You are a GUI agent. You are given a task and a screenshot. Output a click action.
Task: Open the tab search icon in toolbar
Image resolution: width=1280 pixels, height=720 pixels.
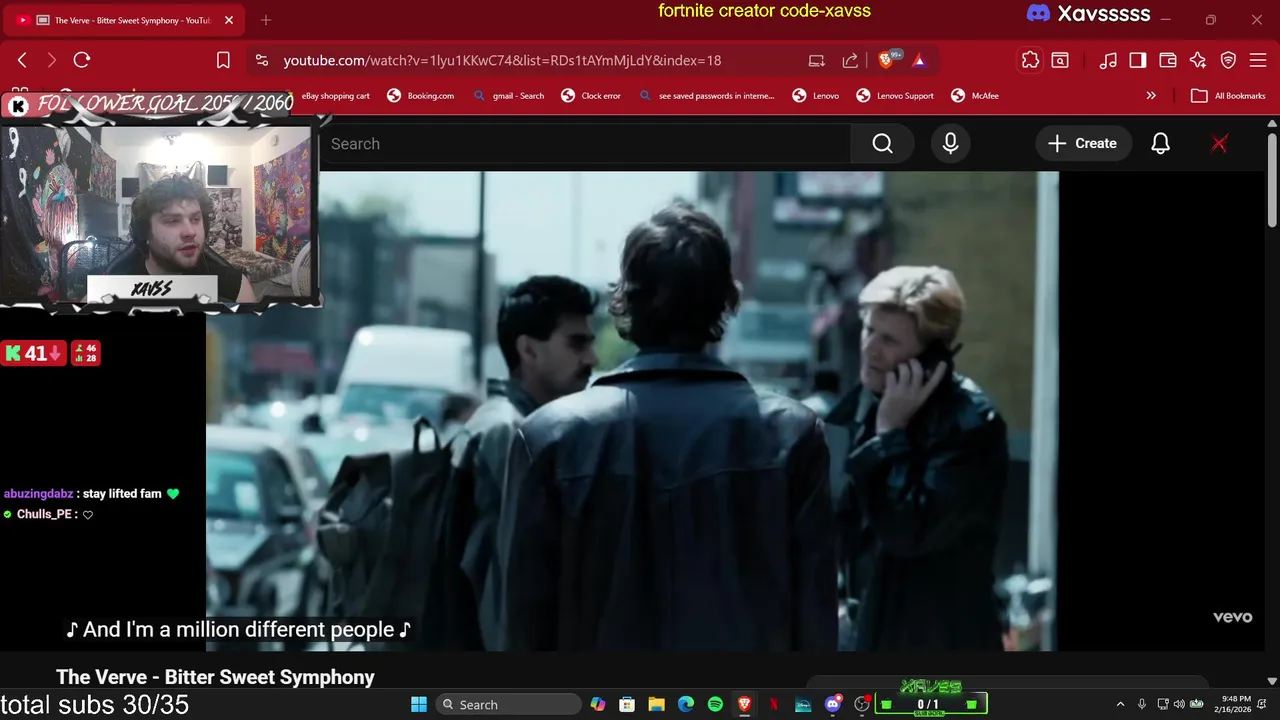tap(1060, 60)
